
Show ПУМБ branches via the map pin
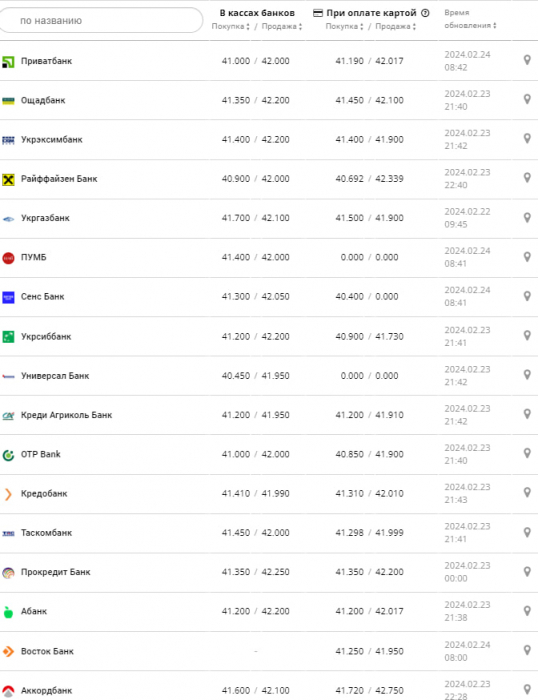pos(527,257)
